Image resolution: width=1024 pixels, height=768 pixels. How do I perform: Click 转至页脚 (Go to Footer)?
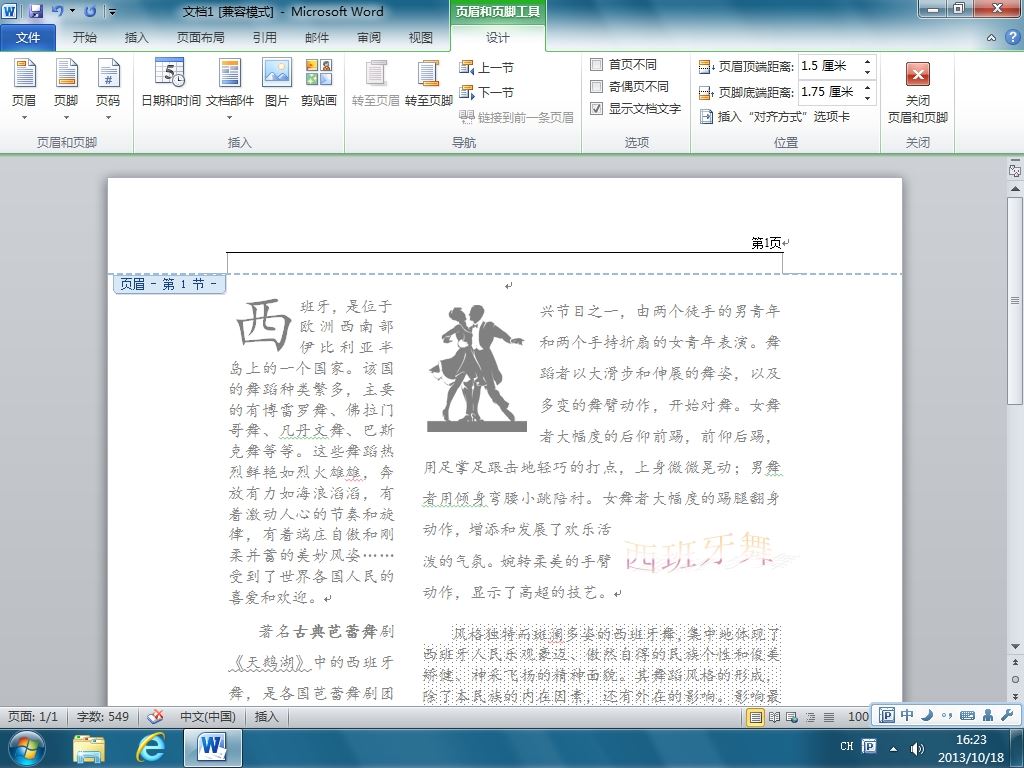(428, 82)
